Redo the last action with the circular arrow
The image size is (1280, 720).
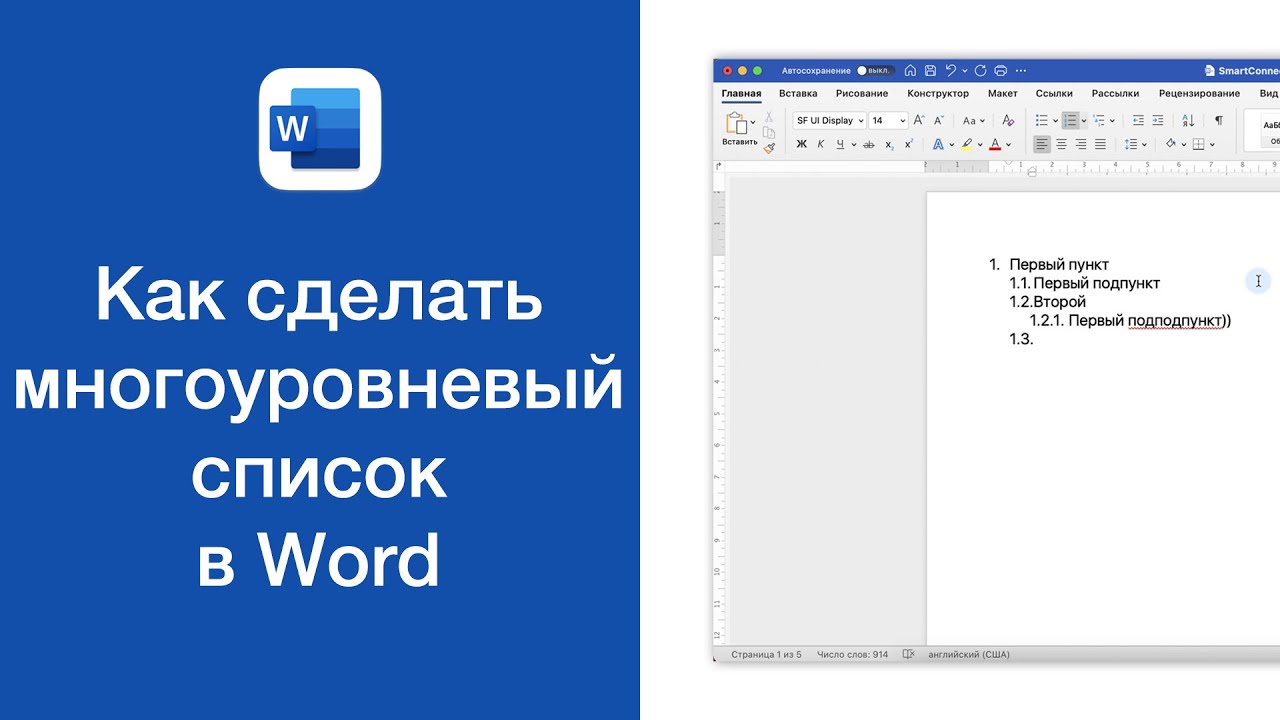[x=981, y=71]
